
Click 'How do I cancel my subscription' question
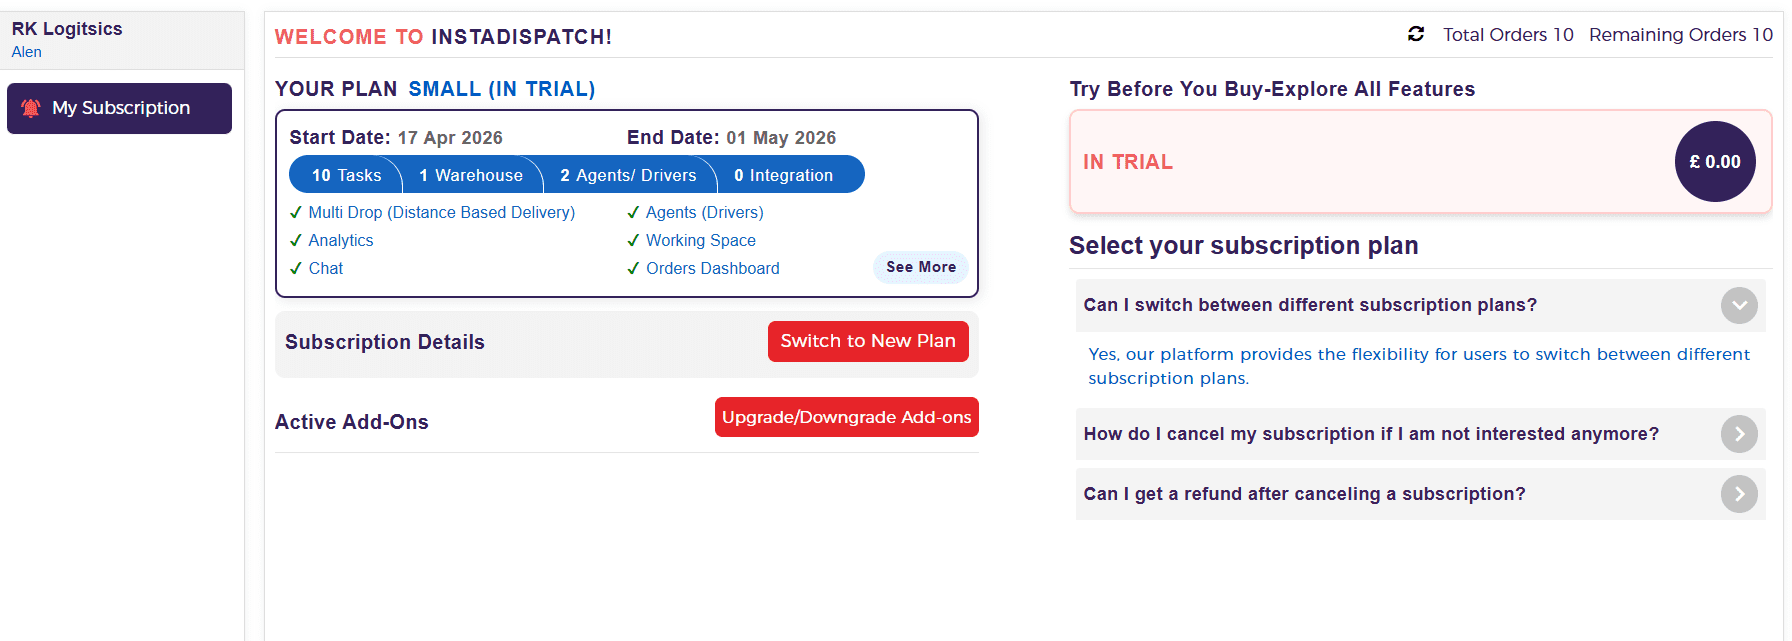[1371, 434]
